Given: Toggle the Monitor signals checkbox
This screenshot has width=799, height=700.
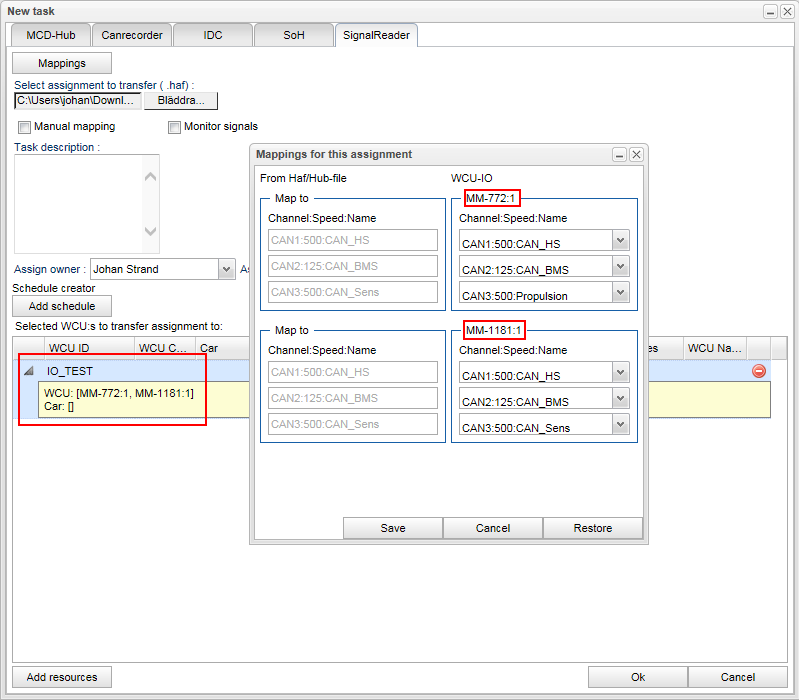Looking at the screenshot, I should 175,127.
